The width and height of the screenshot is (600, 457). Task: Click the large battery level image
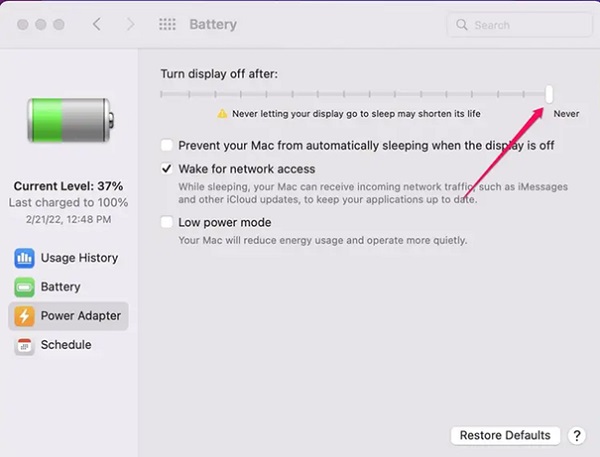coord(70,120)
